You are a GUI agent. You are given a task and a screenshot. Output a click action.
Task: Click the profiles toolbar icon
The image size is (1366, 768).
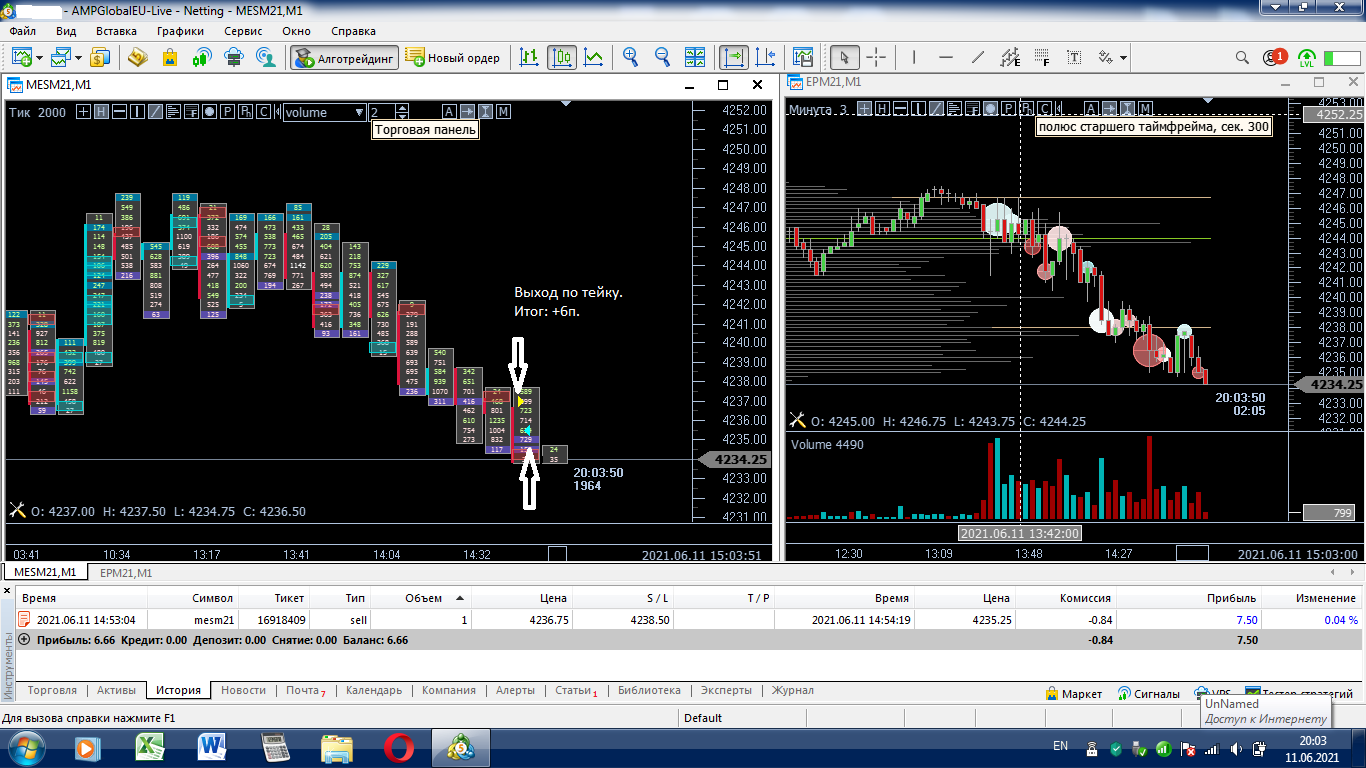click(x=61, y=57)
